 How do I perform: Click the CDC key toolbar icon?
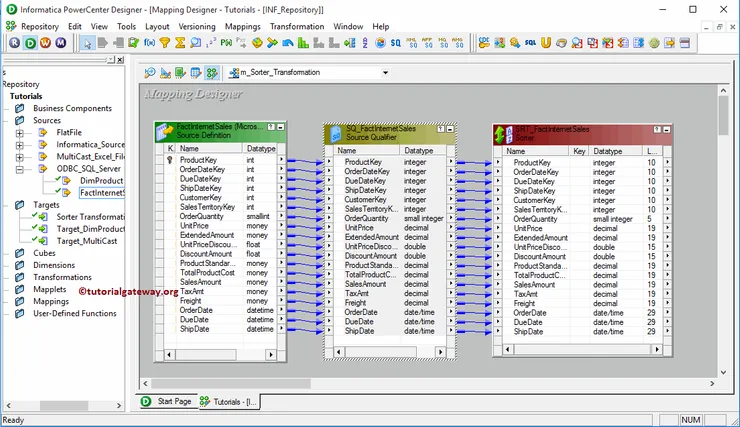(x=484, y=43)
